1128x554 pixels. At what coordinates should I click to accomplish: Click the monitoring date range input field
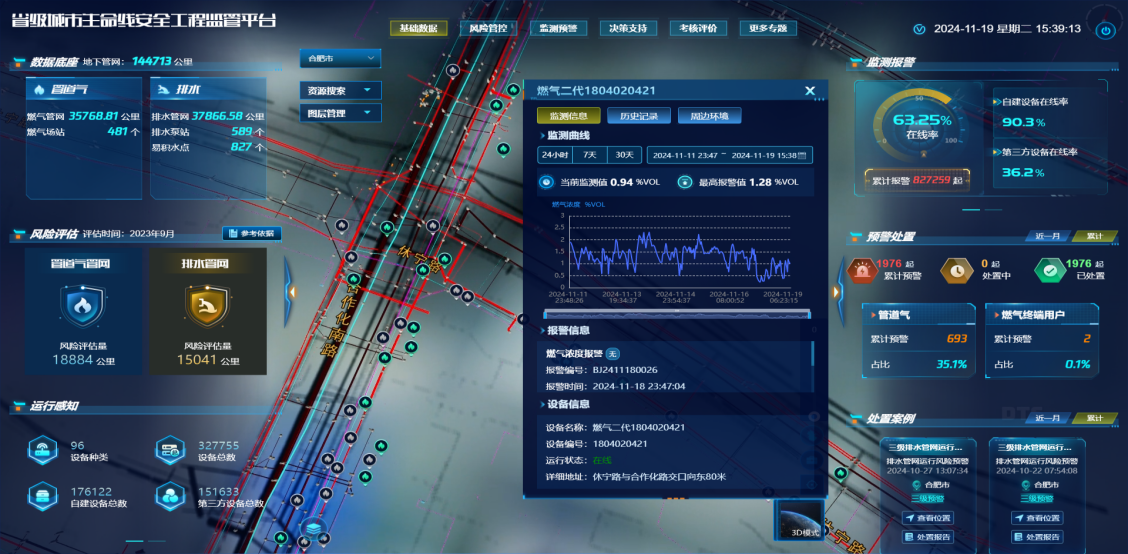pyautogui.click(x=729, y=155)
